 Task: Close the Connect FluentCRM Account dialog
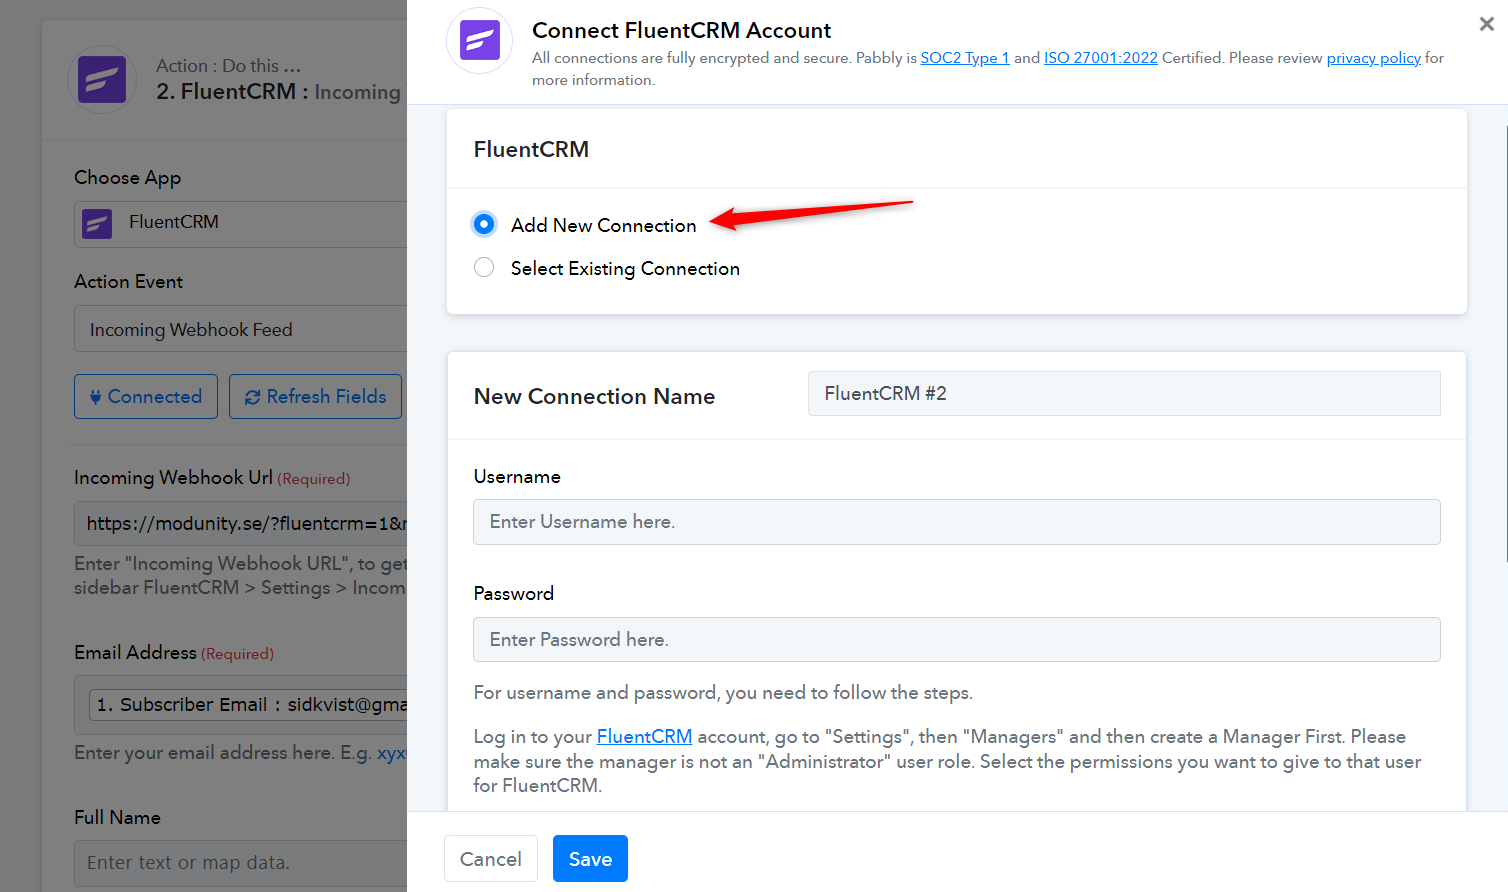(x=1487, y=24)
